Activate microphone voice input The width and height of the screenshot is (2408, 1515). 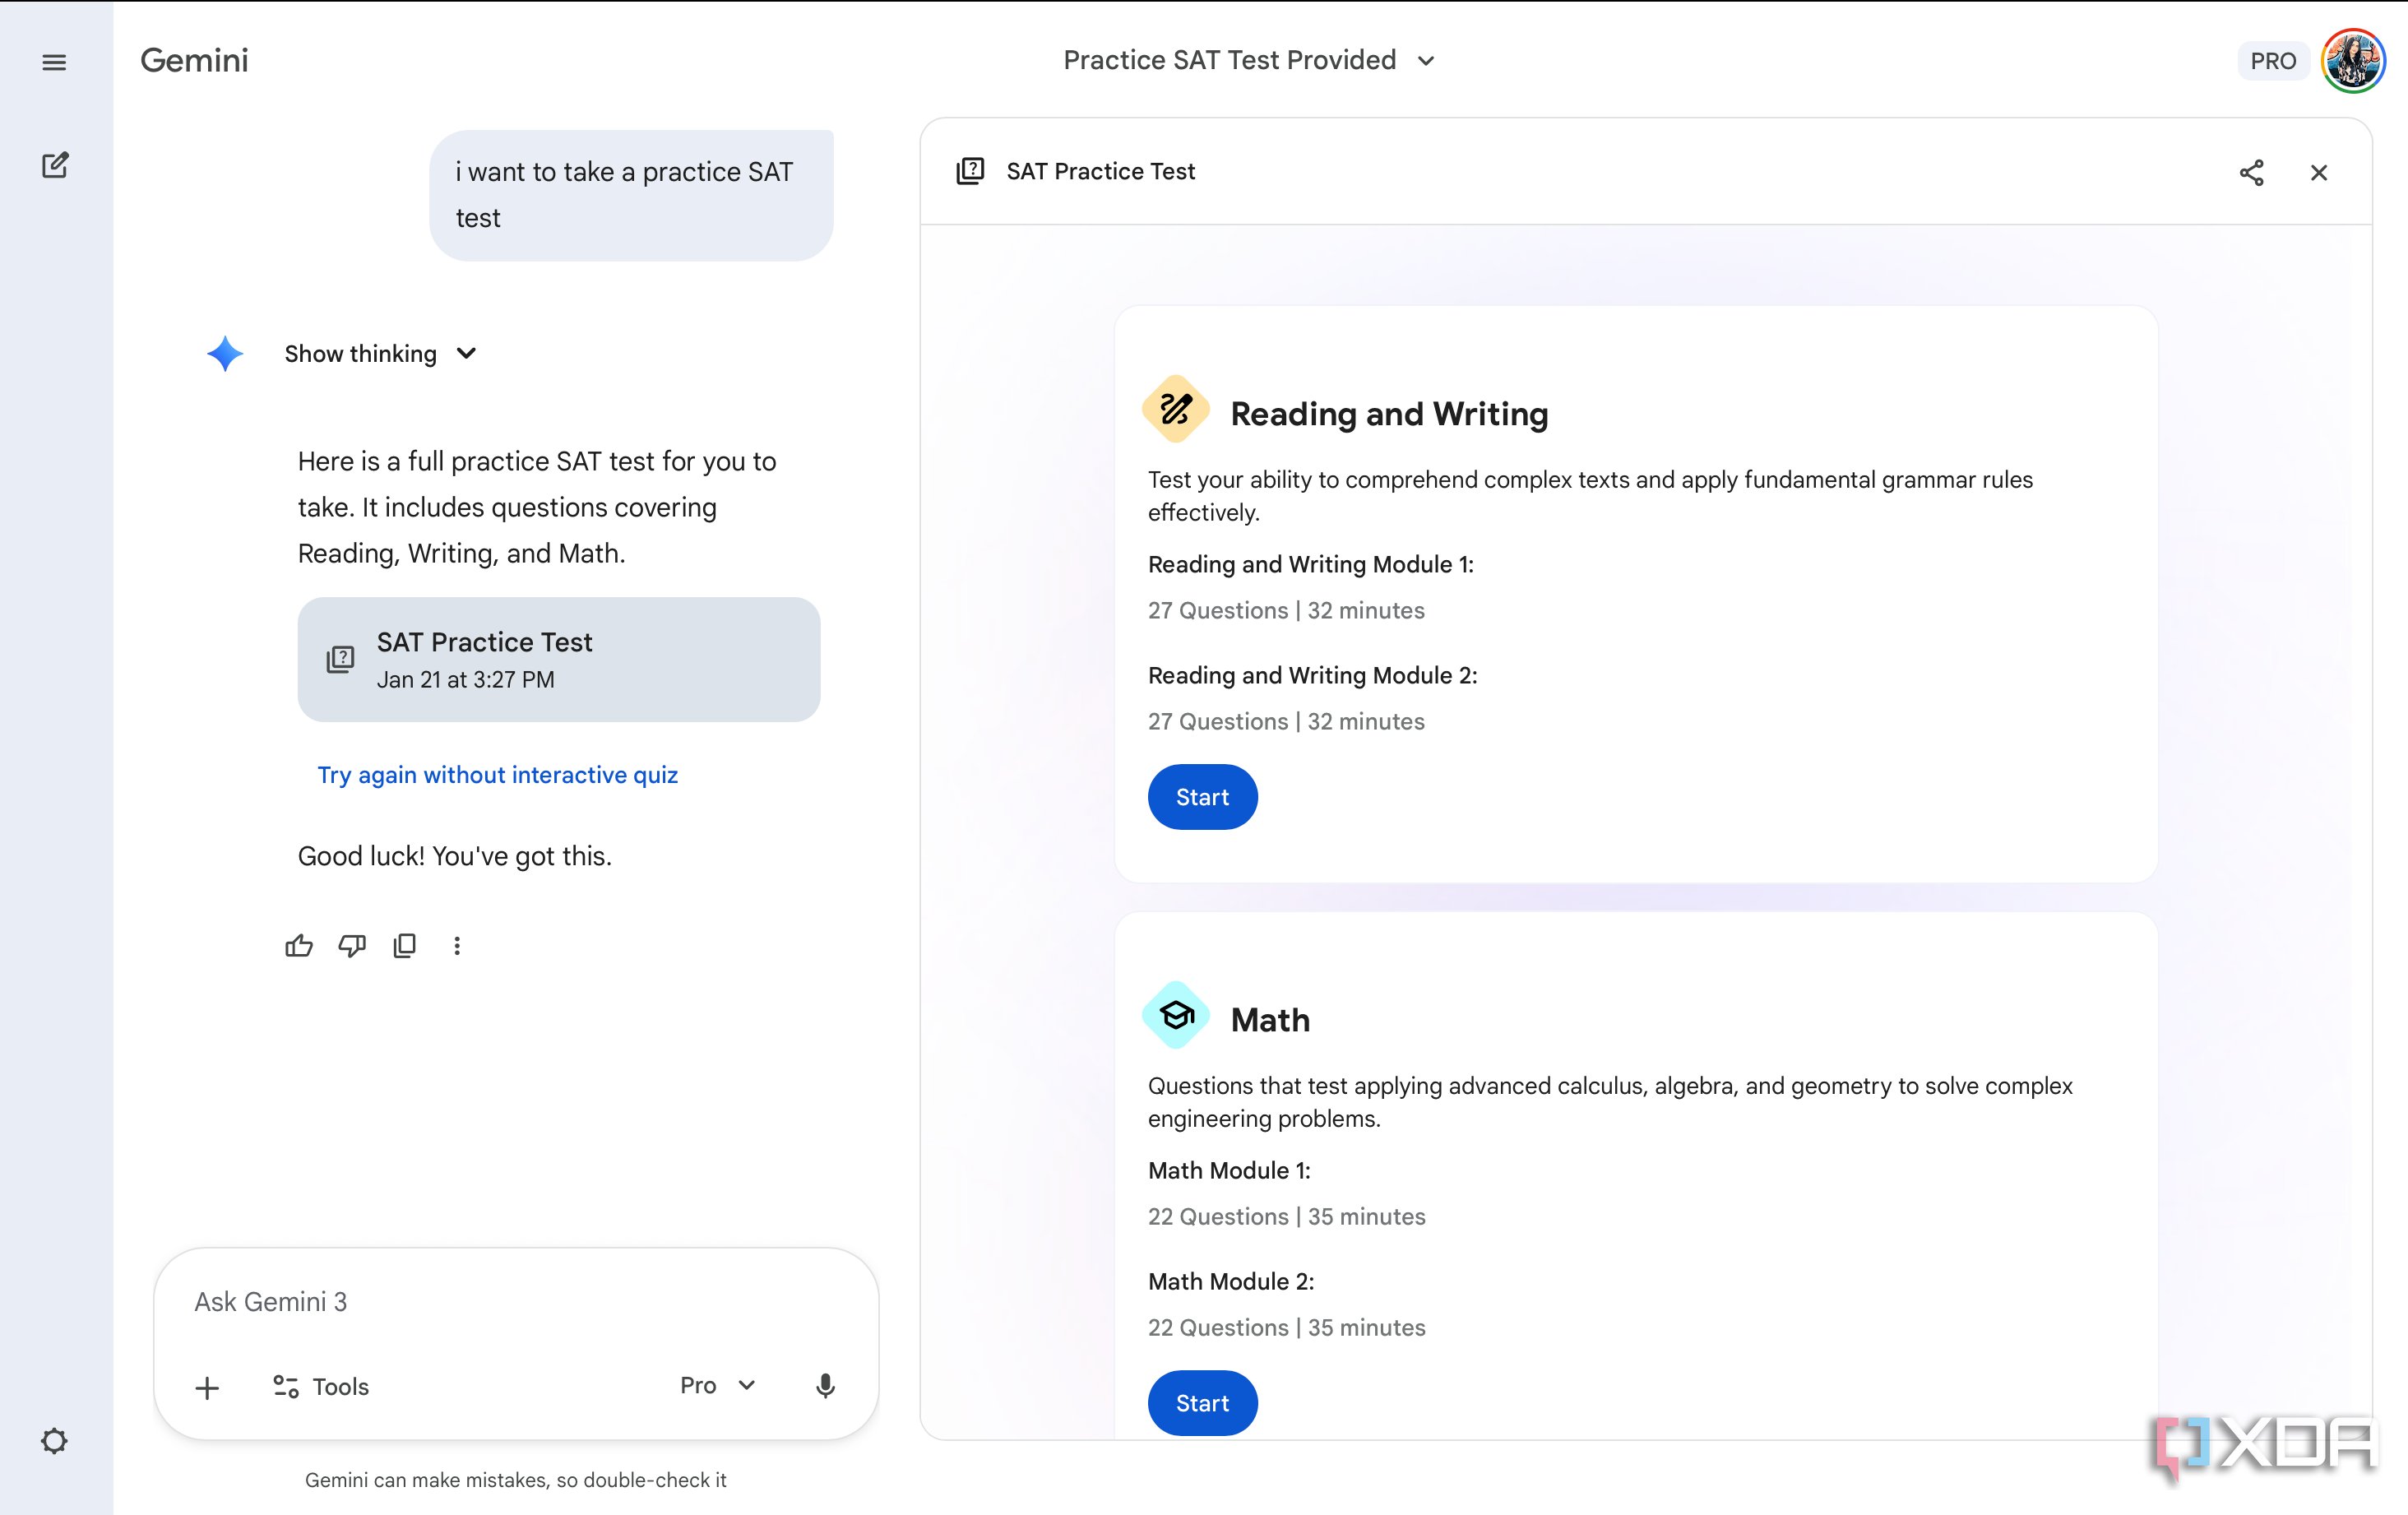[x=825, y=1385]
